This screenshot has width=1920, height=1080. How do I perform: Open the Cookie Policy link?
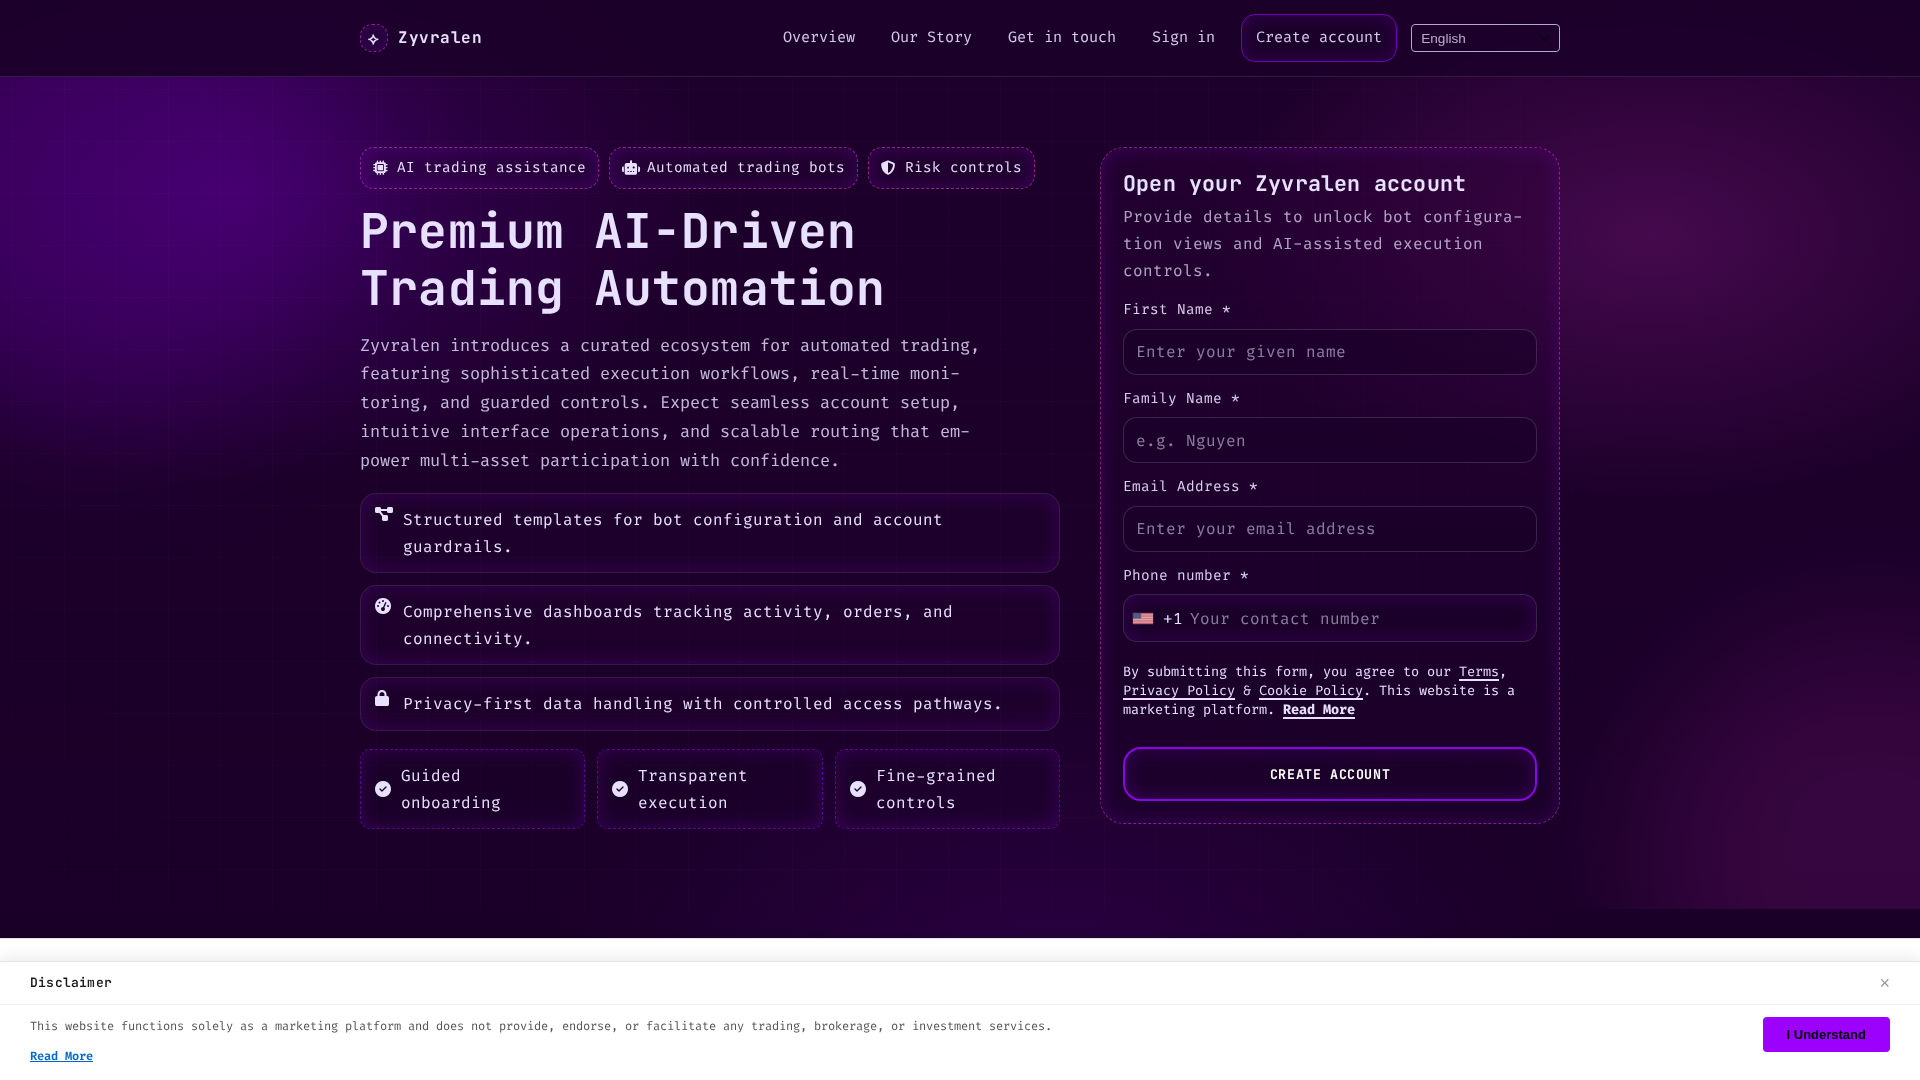point(1311,691)
